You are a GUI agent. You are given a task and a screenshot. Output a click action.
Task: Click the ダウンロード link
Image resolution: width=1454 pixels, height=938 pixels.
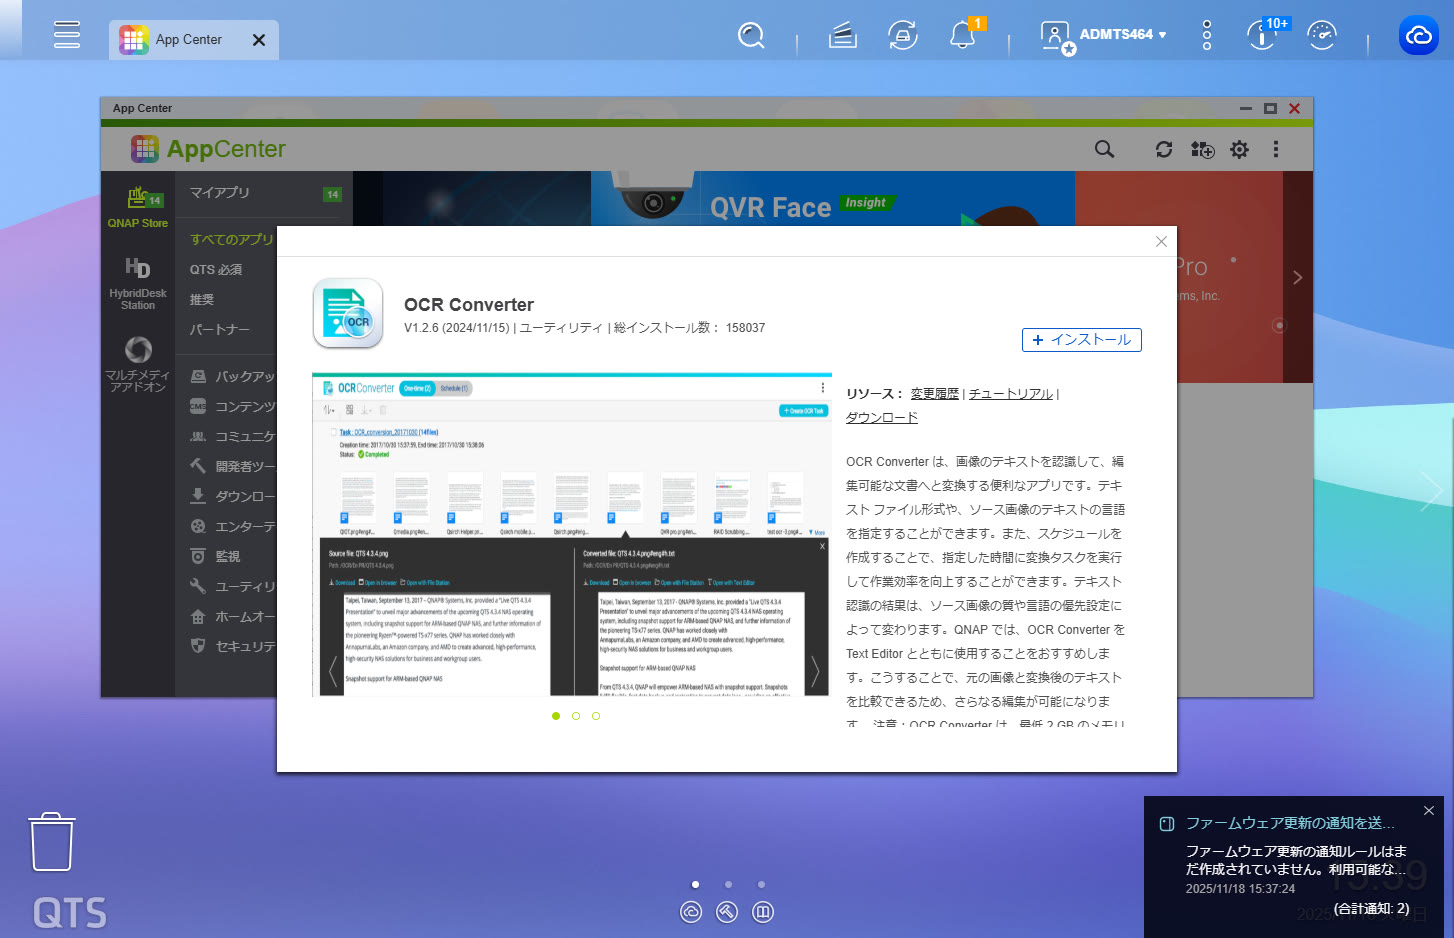pos(881,418)
